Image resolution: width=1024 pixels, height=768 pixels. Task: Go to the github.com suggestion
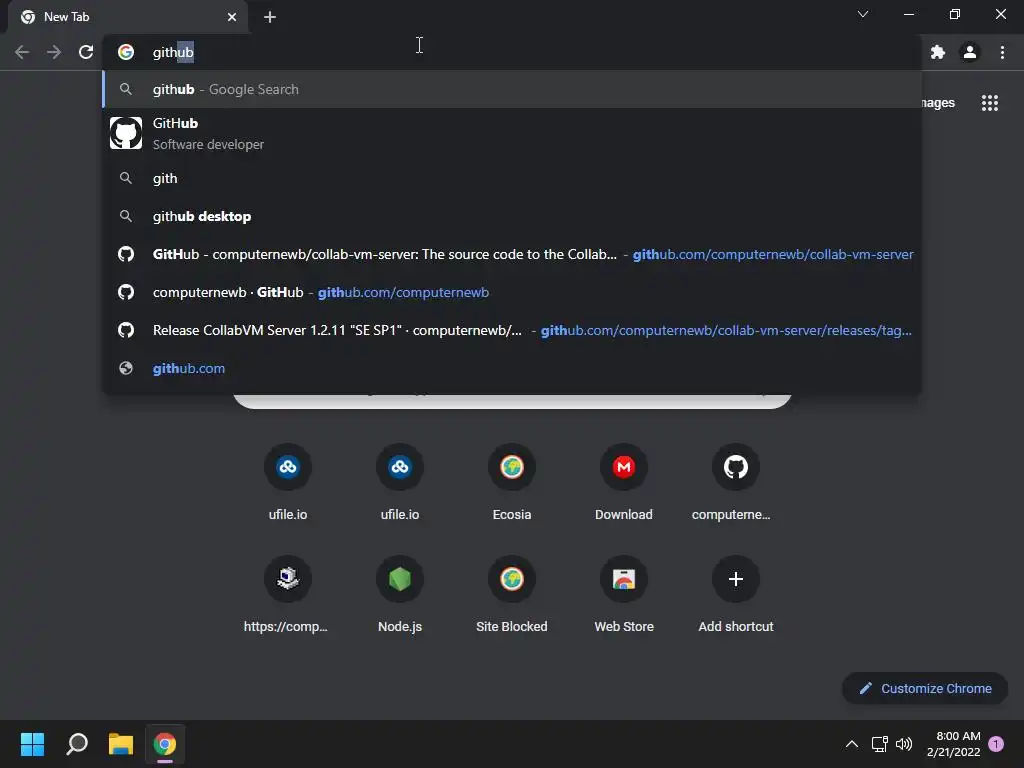coord(512,368)
